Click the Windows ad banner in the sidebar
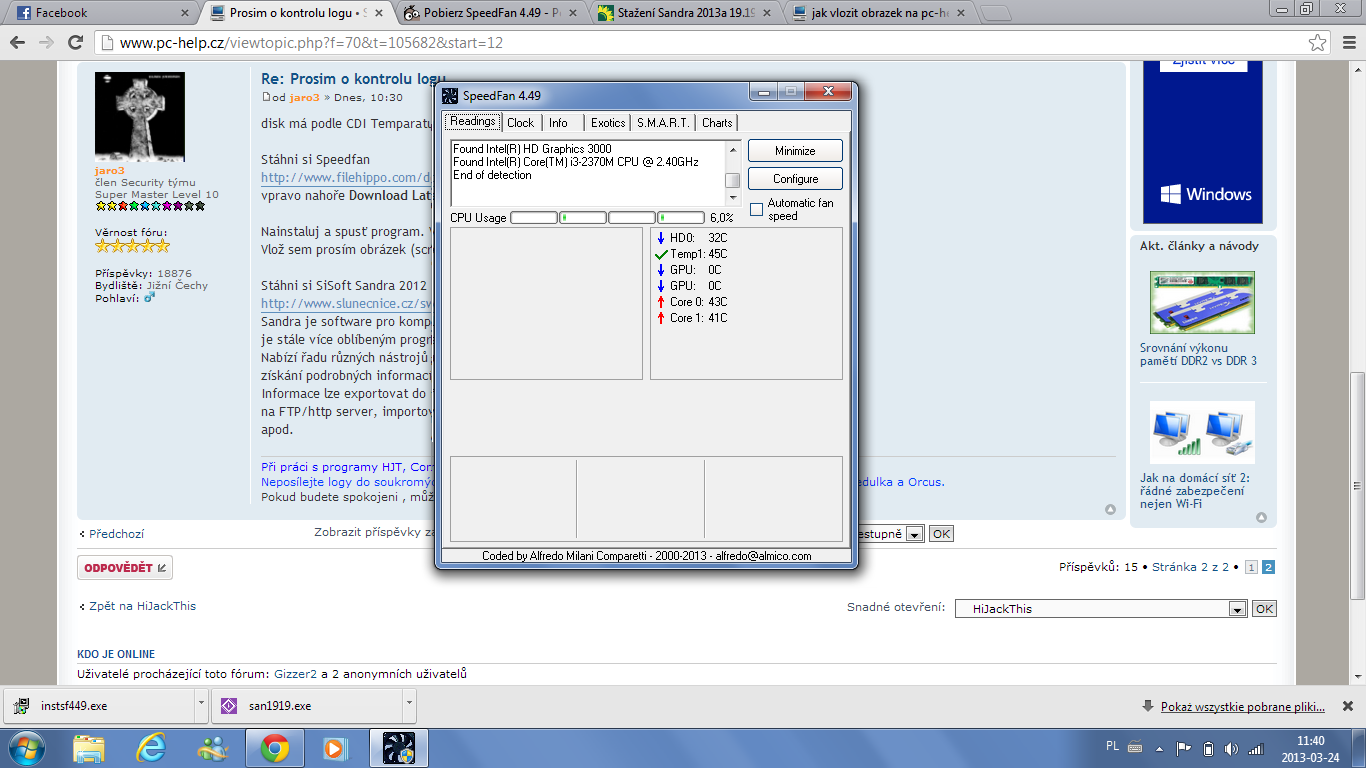Screen dimensions: 1366x768 tap(1204, 143)
